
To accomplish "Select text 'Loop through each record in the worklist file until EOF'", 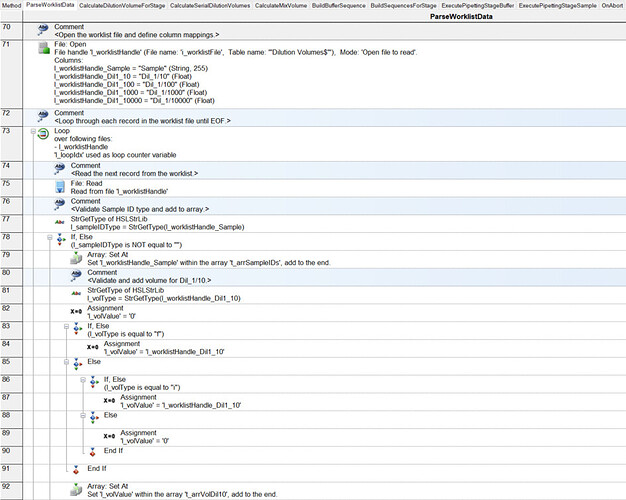I will coord(142,121).
